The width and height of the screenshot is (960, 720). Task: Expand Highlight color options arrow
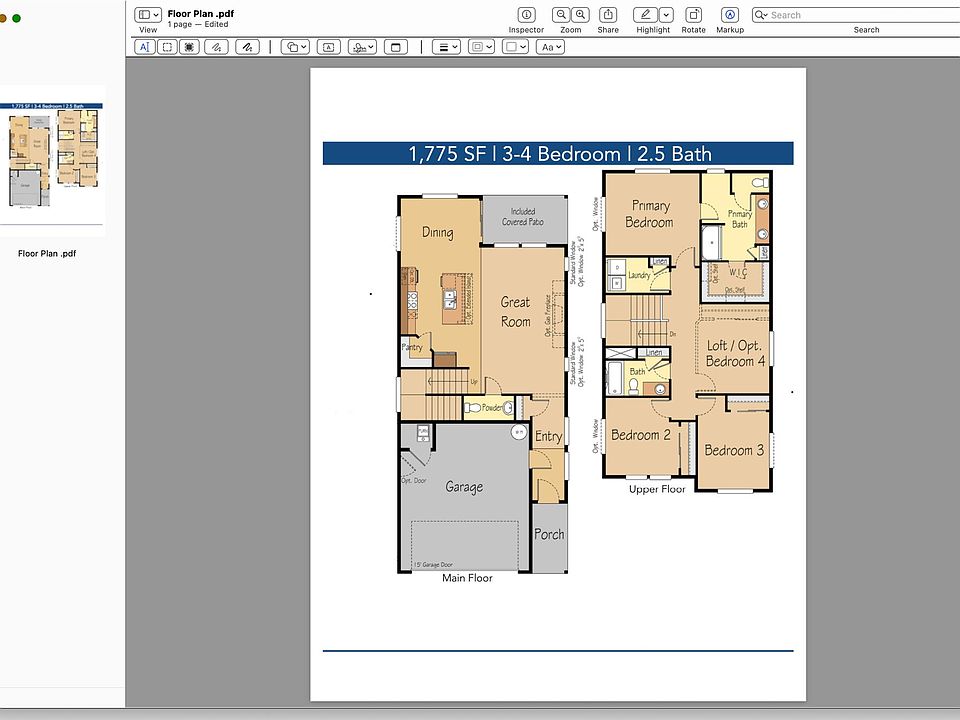(666, 15)
